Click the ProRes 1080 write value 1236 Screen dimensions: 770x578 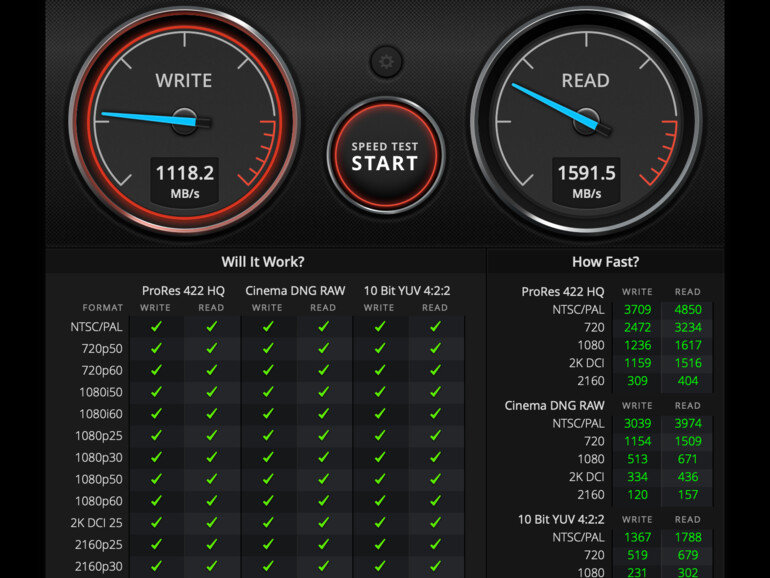[637, 345]
